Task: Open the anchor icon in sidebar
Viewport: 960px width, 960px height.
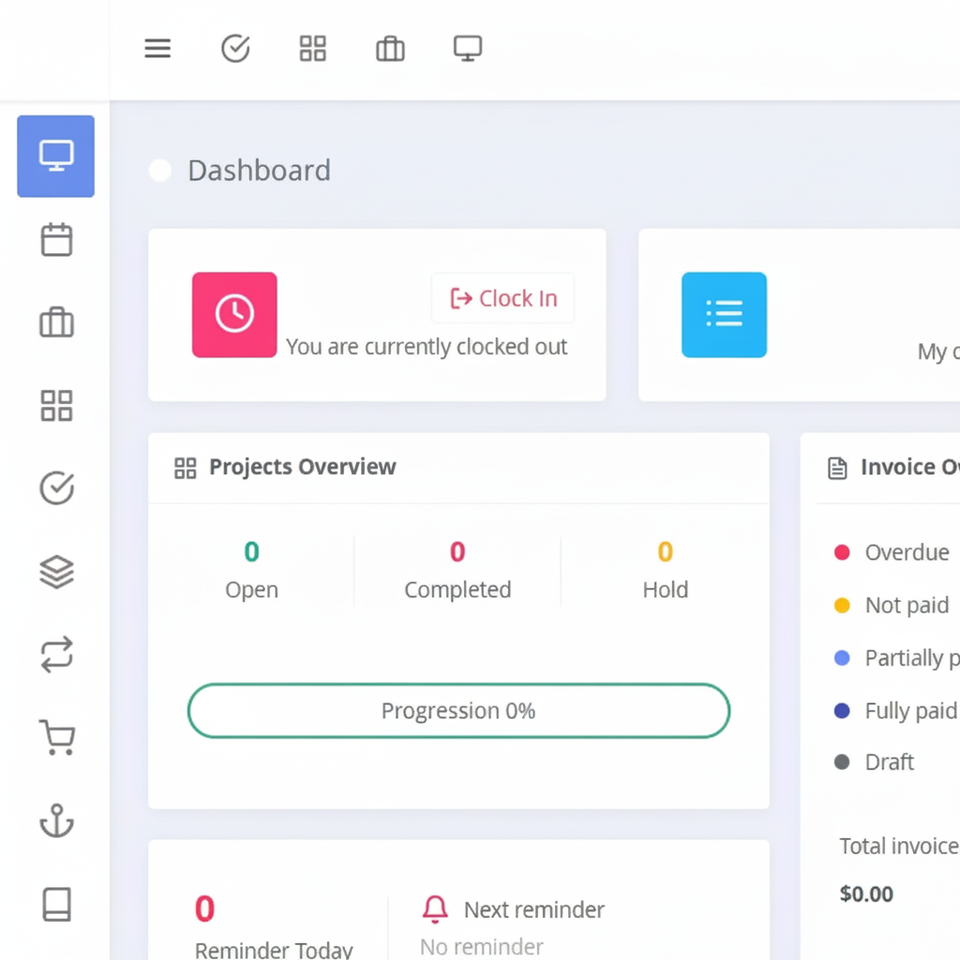Action: (x=56, y=820)
